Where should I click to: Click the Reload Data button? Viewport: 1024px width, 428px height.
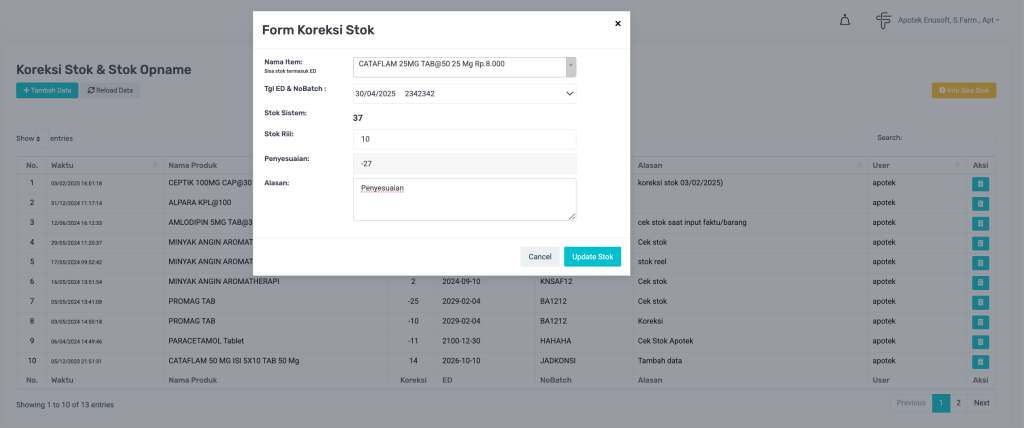pos(110,90)
